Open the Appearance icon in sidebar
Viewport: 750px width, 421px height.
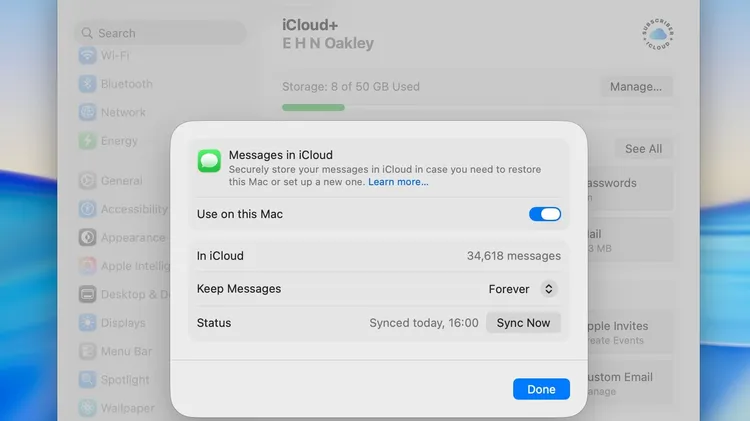click(x=88, y=238)
